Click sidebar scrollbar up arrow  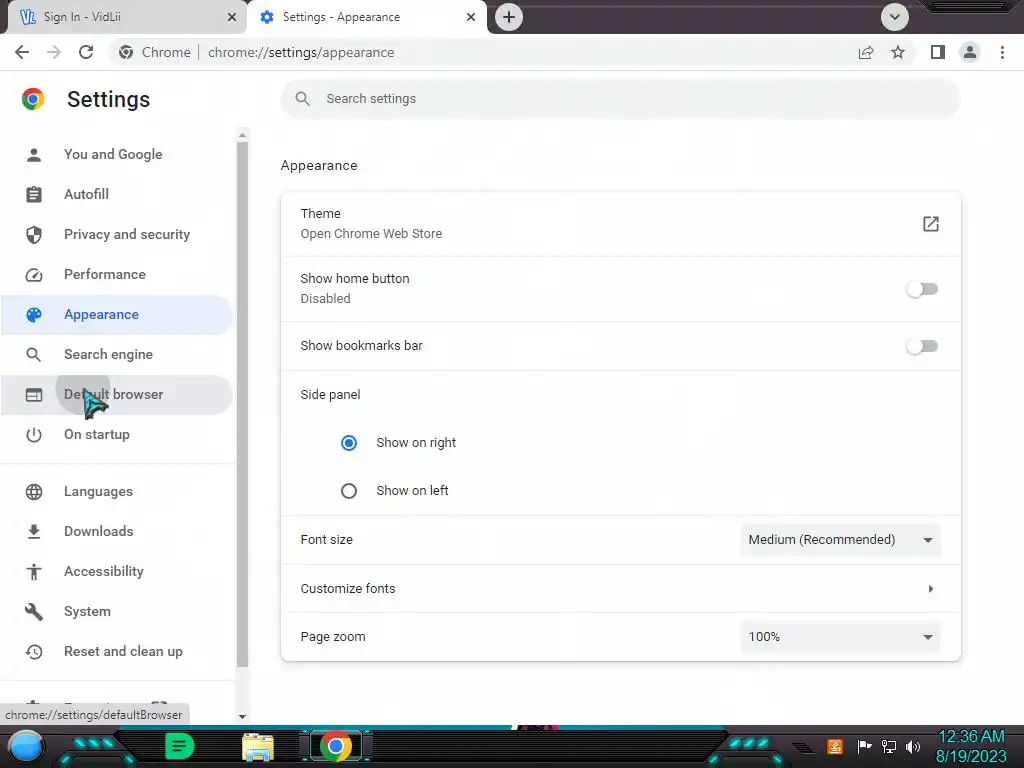pos(242,135)
